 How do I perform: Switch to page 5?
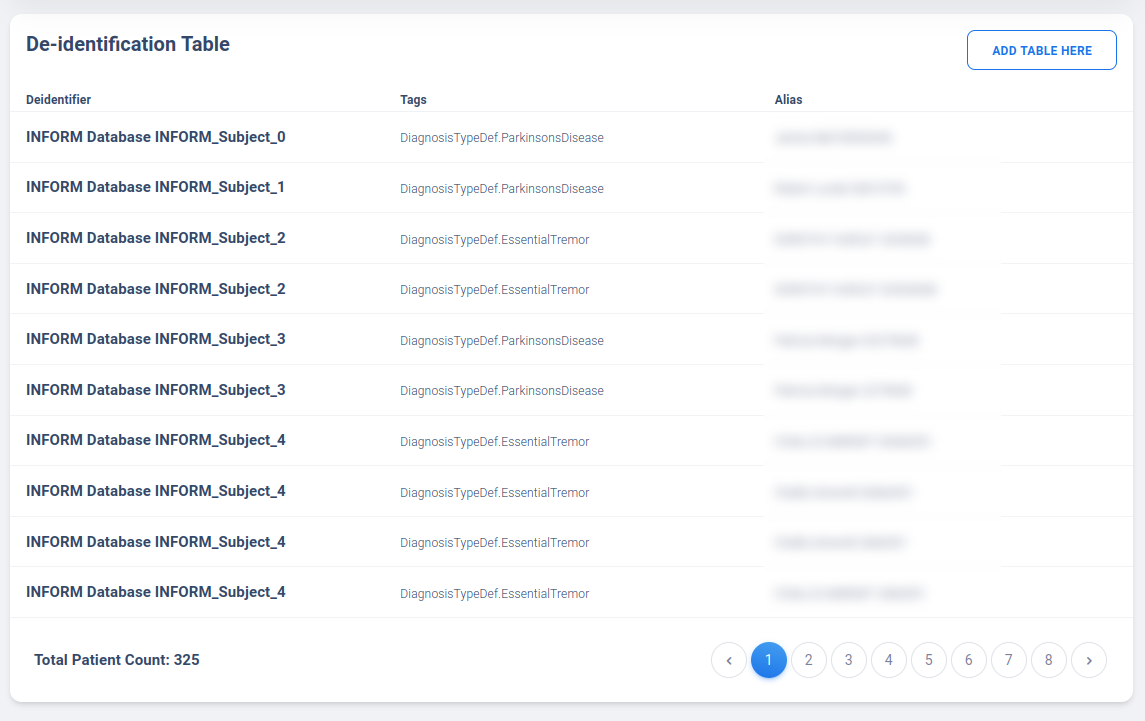click(928, 660)
